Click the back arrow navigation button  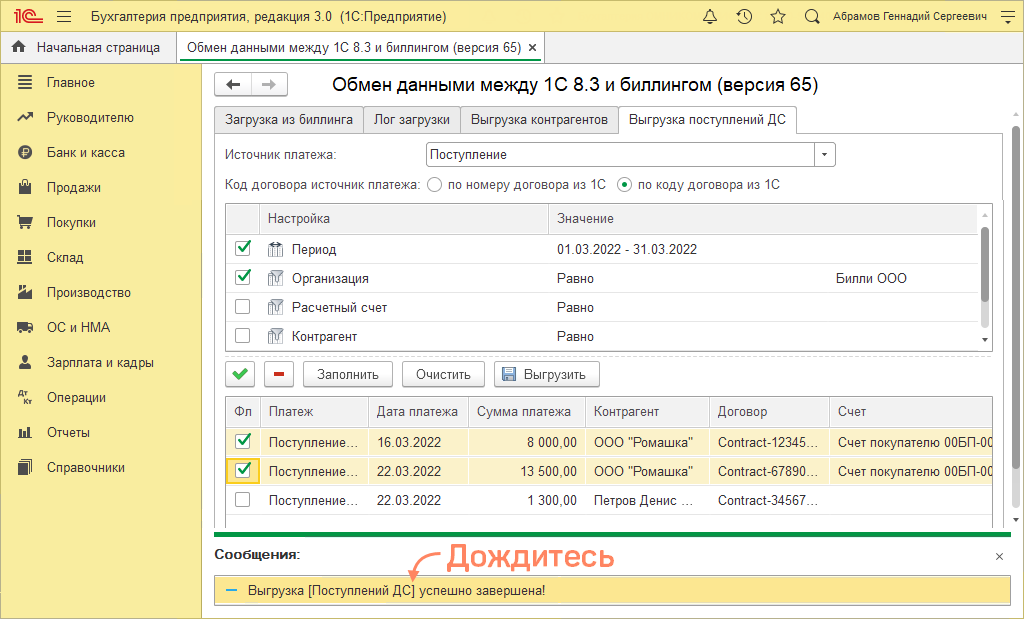233,85
